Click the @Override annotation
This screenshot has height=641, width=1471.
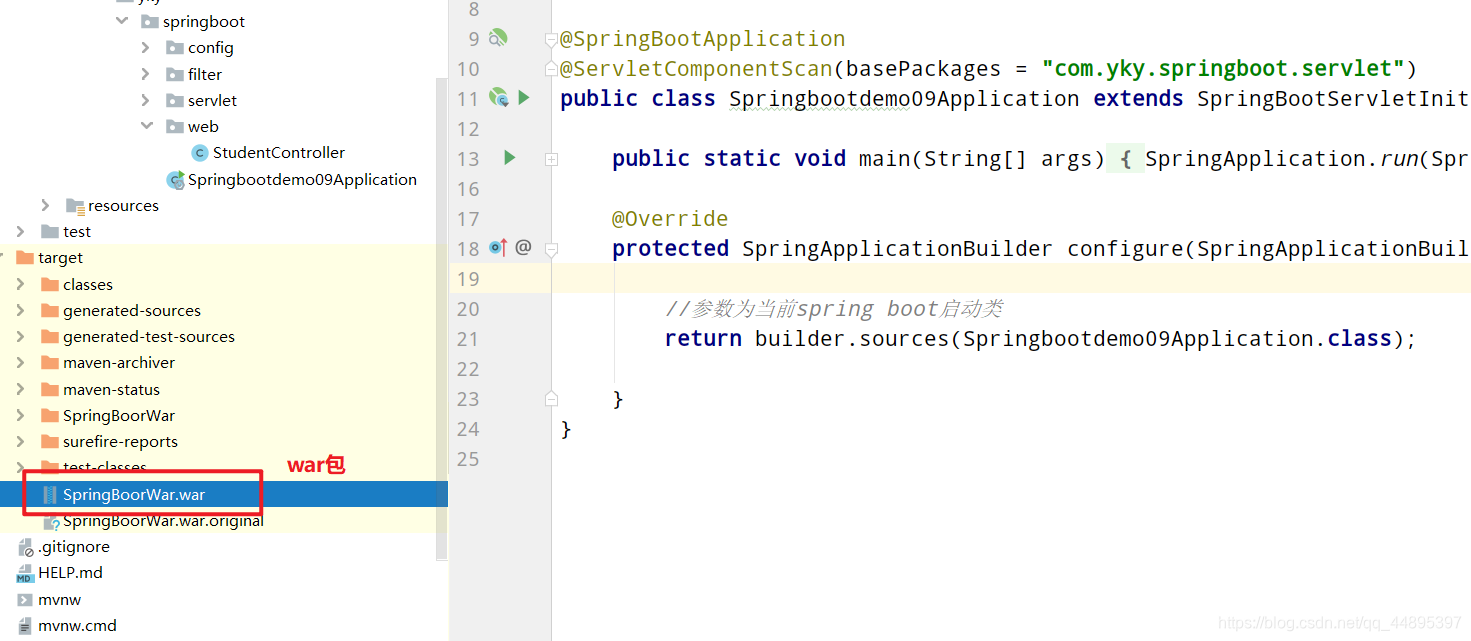pyautogui.click(x=670, y=218)
